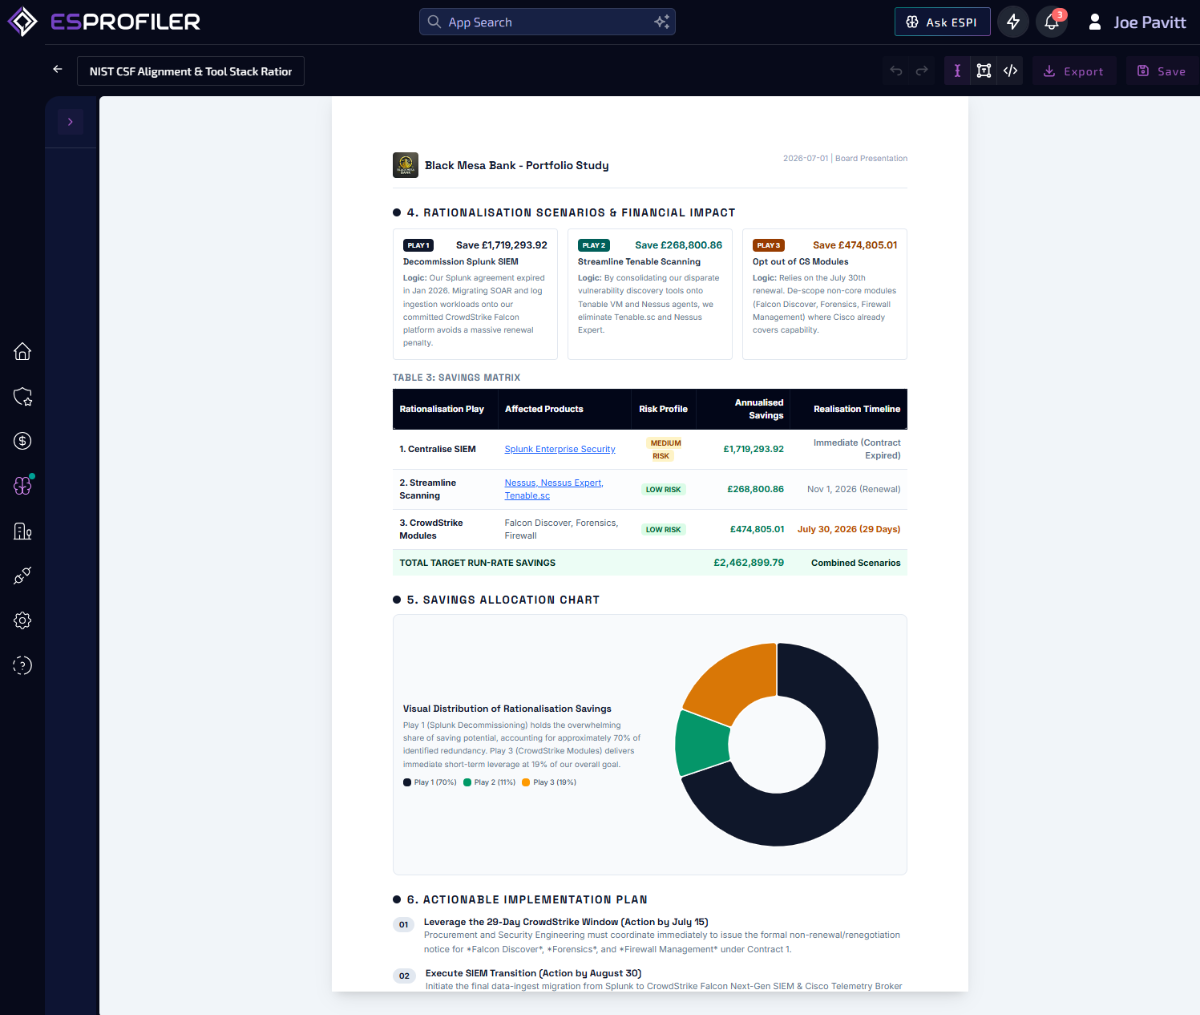This screenshot has width=1200, height=1015.
Task: Open the shield star sidebar icon
Action: tap(22, 396)
